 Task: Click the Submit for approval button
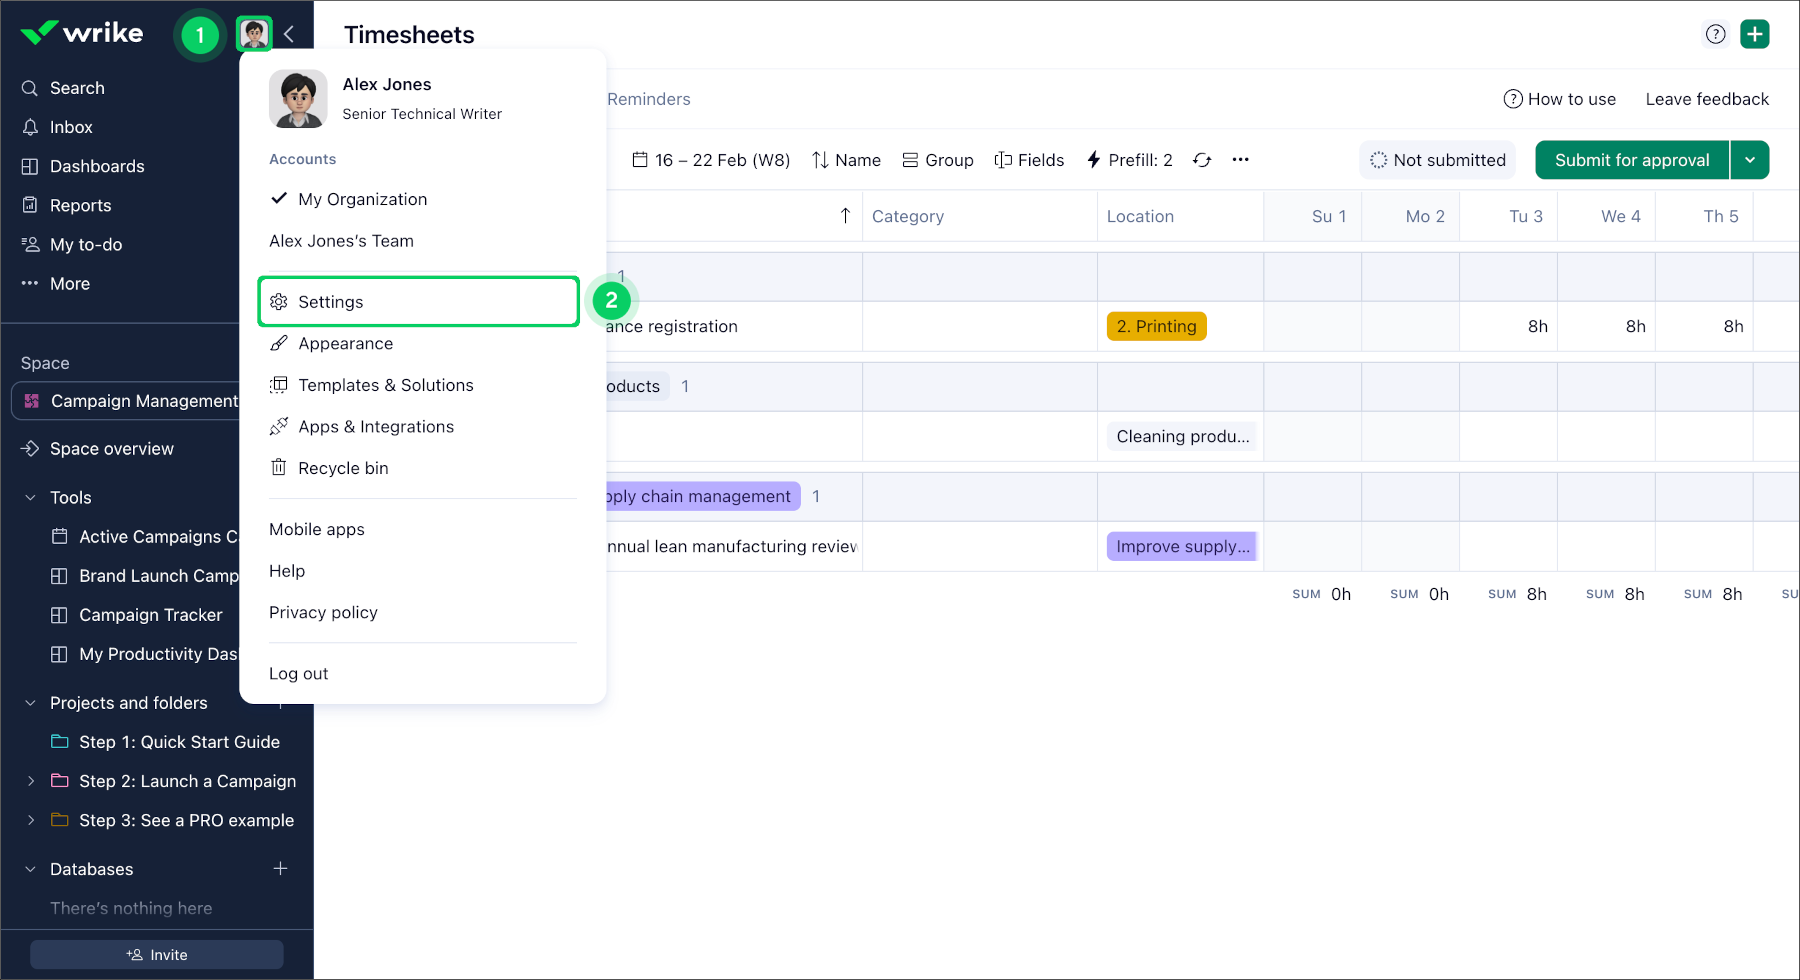tap(1631, 160)
